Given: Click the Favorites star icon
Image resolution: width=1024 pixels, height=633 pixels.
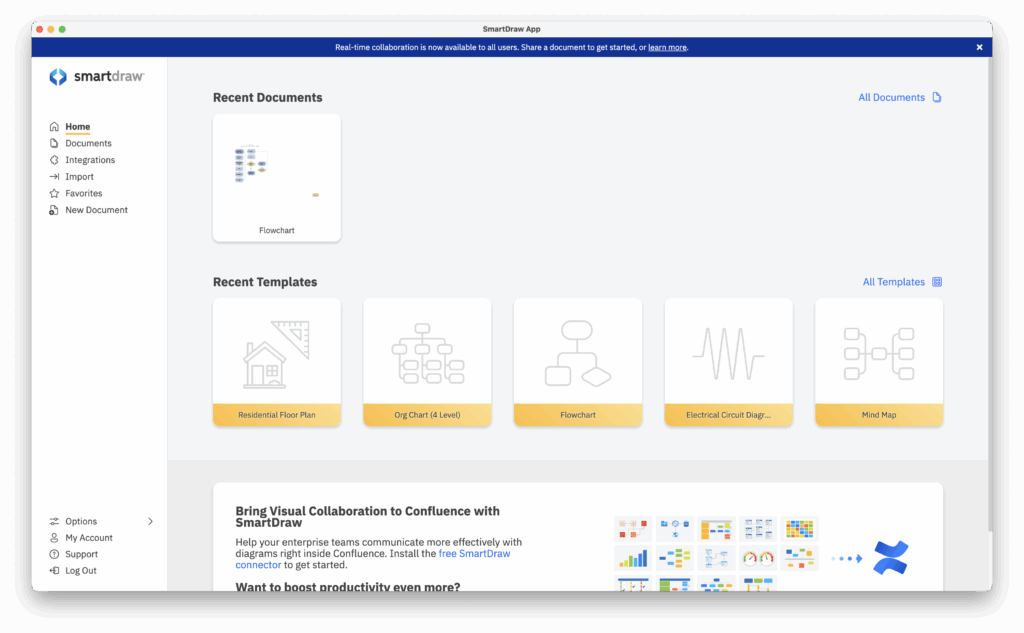Looking at the screenshot, I should pos(54,193).
